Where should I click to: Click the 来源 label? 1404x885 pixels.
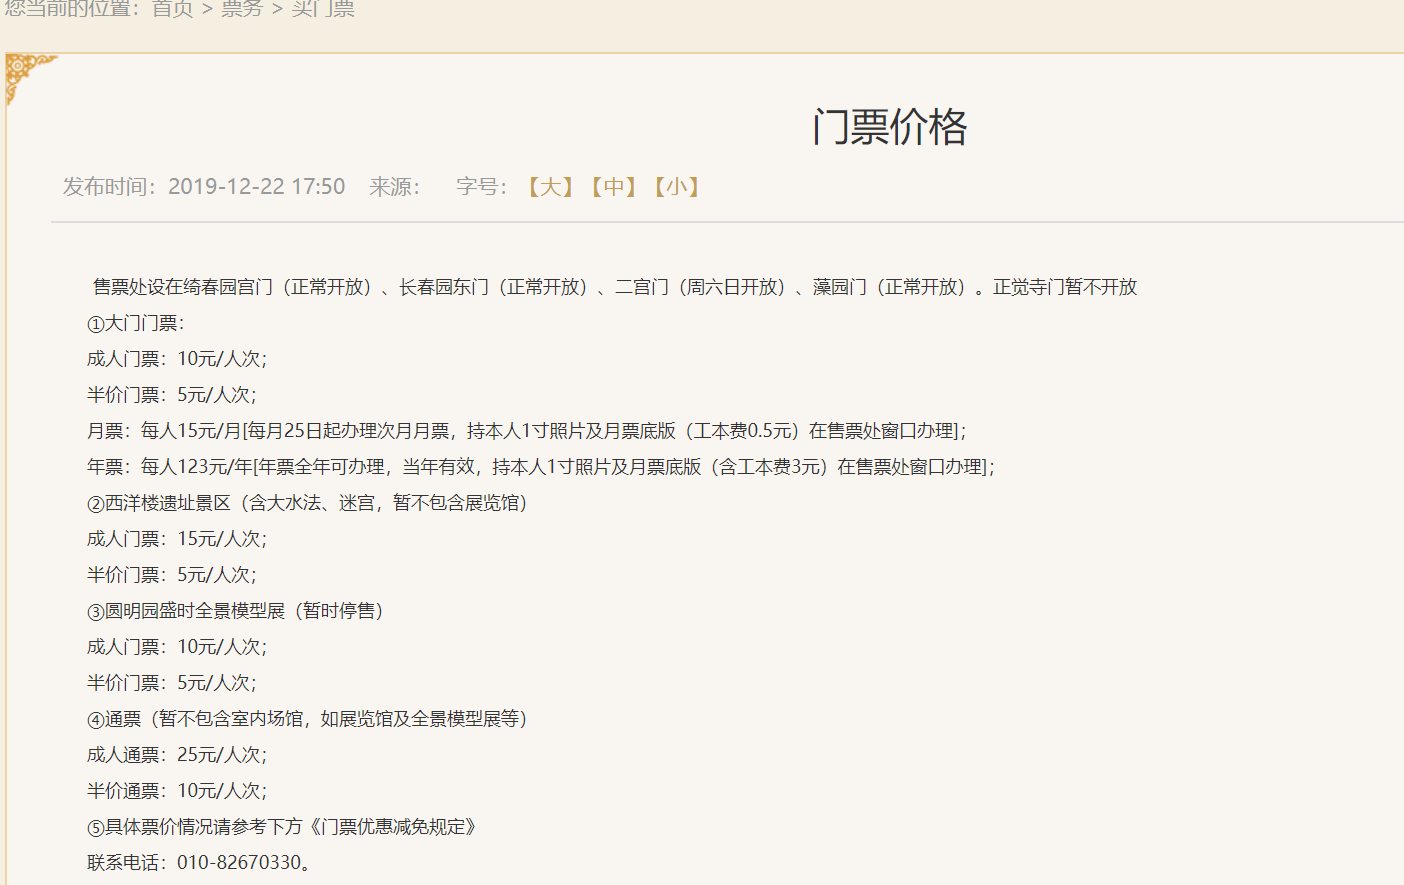coord(394,187)
